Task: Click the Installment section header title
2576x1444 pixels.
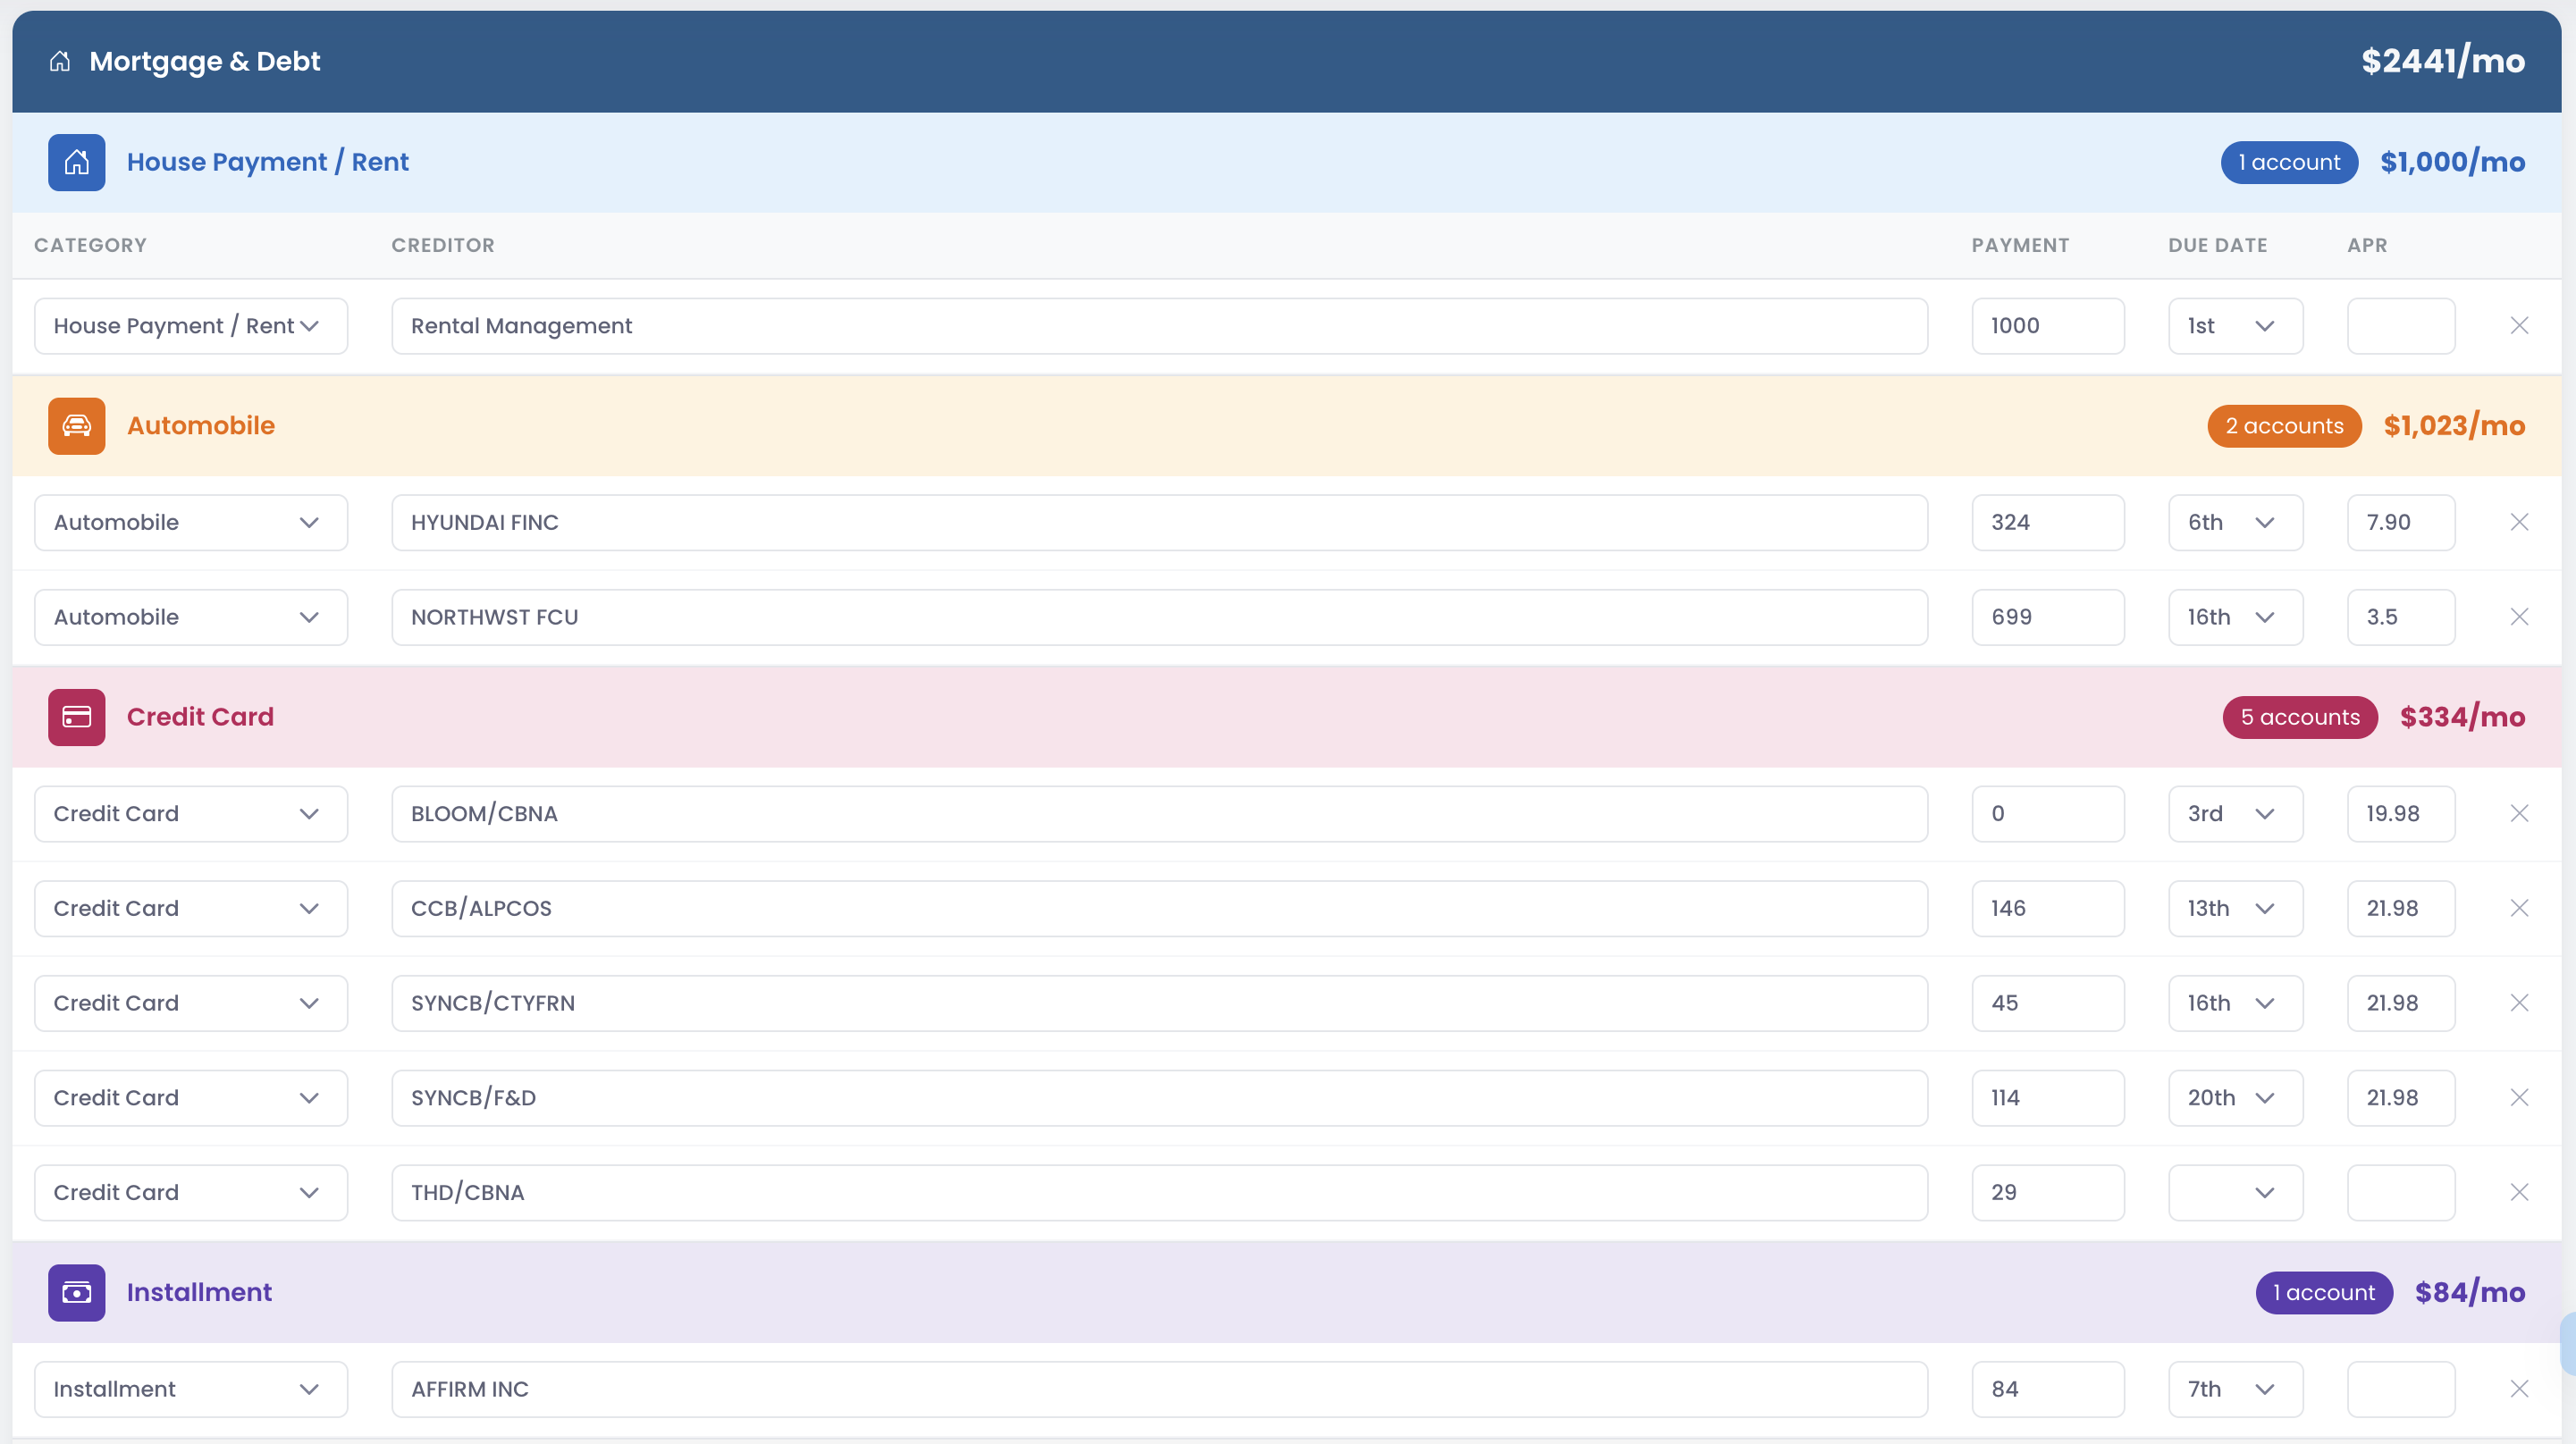Action: point(199,1292)
